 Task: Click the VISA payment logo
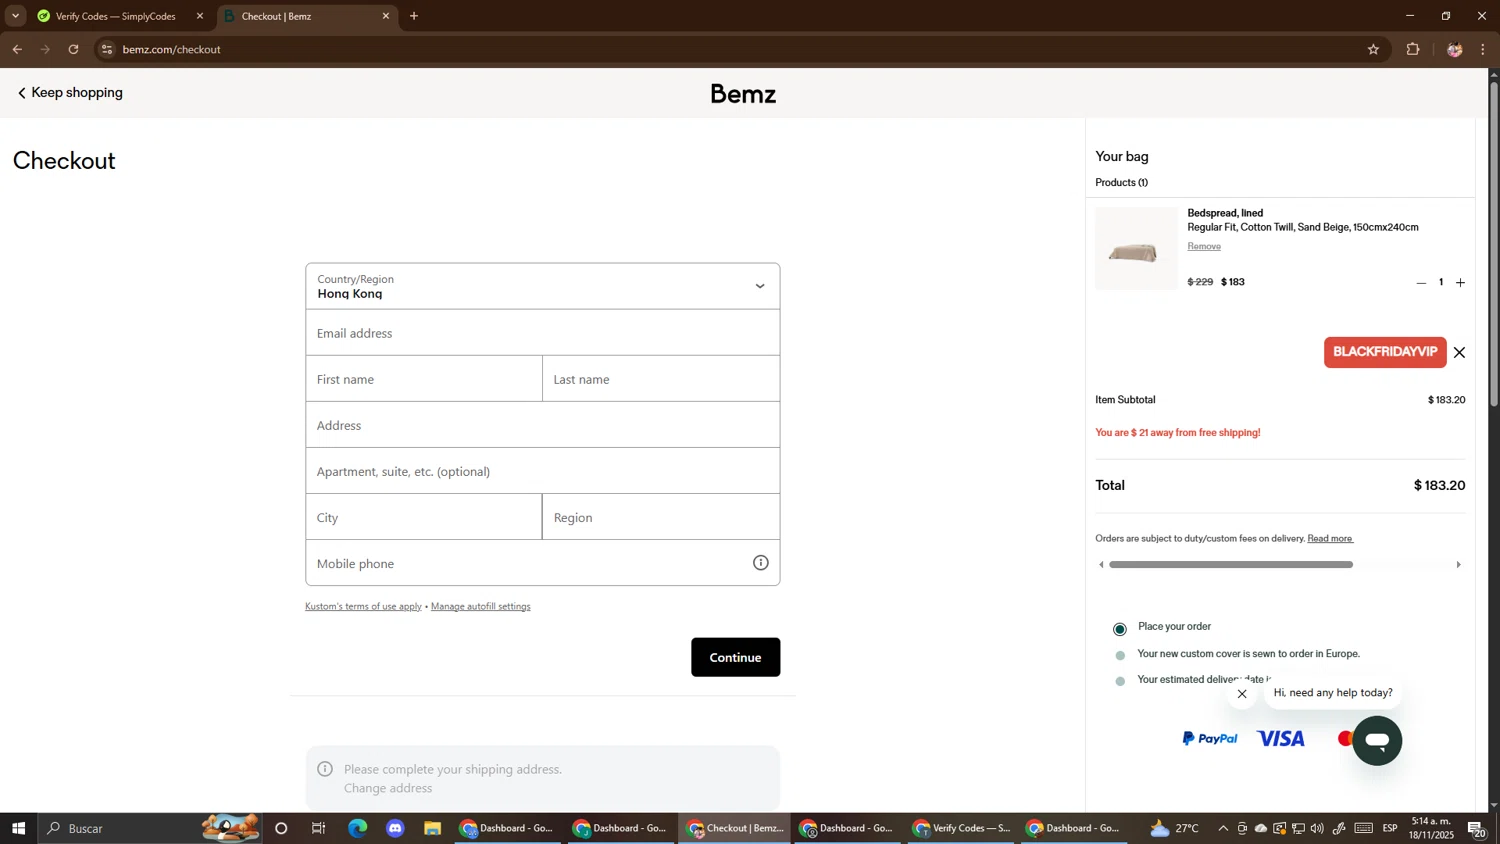tap(1280, 738)
